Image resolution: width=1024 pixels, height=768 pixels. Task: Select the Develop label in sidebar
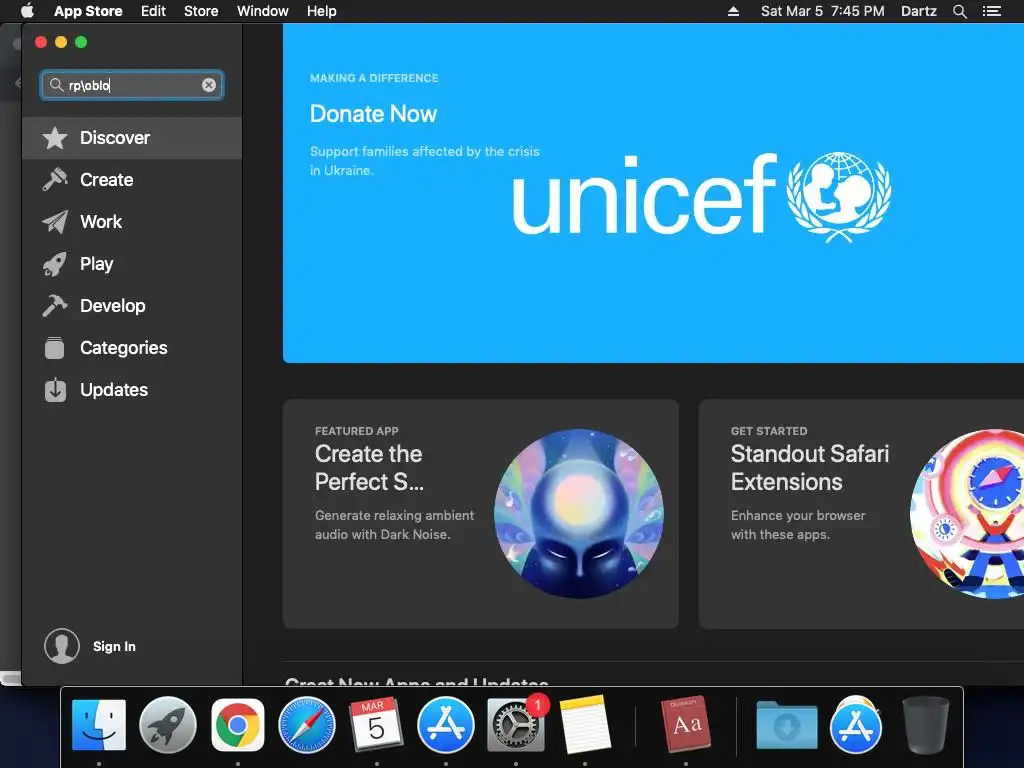[x=113, y=306]
